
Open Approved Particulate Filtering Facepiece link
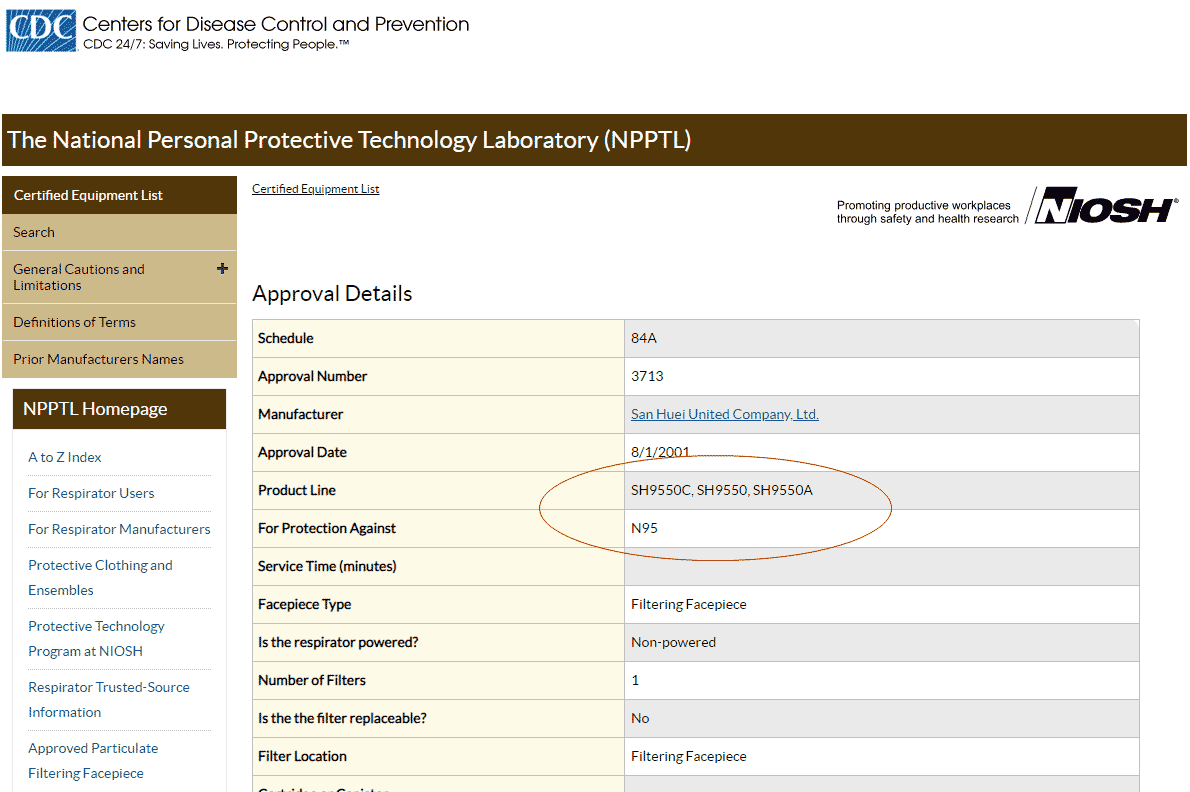[x=93, y=760]
